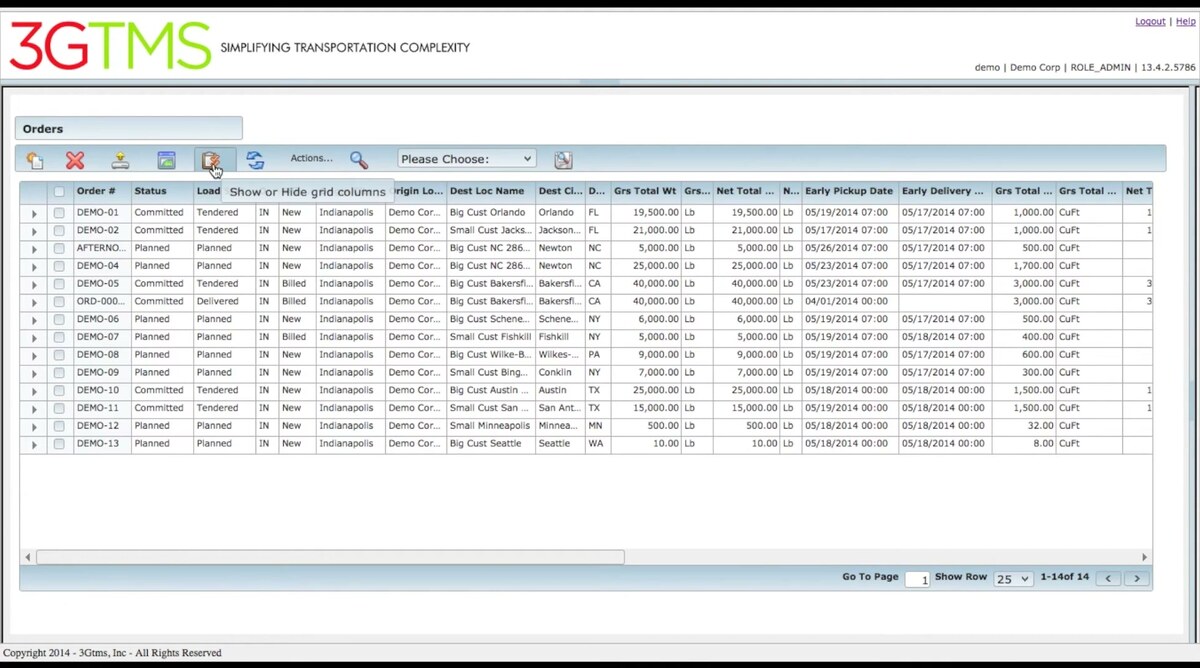Click the 1-14of 14 page count text
Viewport: 1200px width, 668px height.
(1064, 577)
